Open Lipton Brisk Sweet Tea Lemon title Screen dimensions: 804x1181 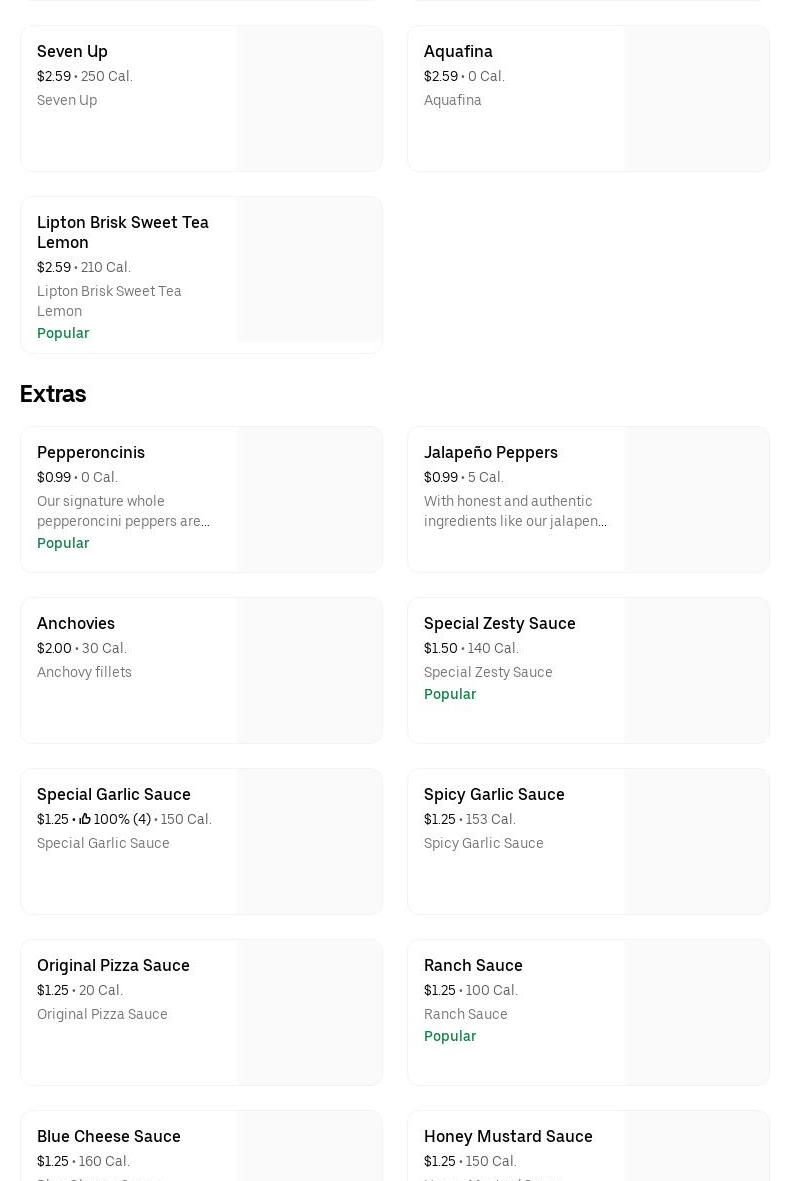123,232
